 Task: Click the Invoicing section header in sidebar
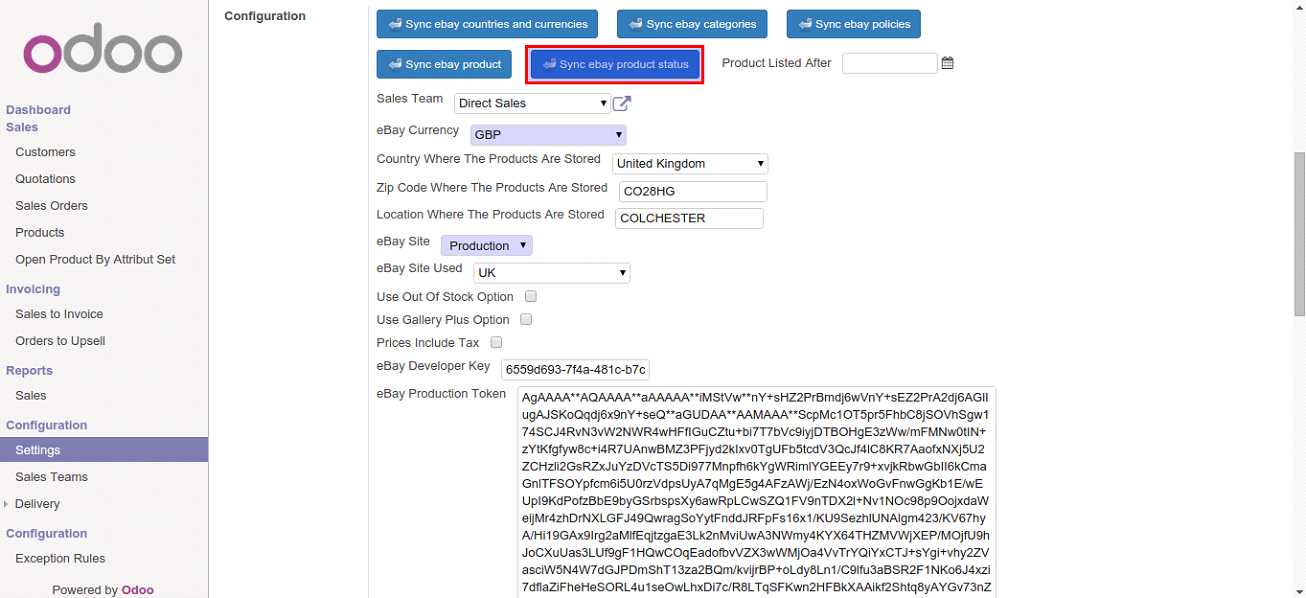33,289
